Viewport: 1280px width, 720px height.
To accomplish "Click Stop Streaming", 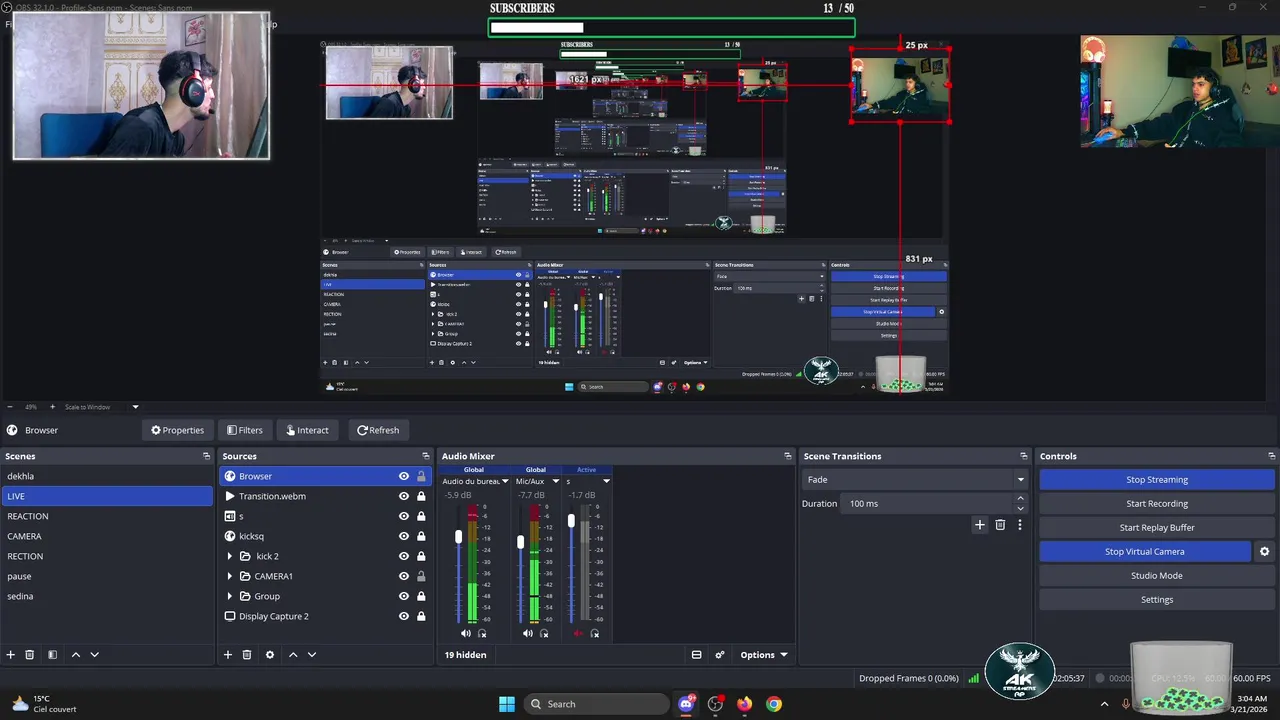I will point(1157,480).
